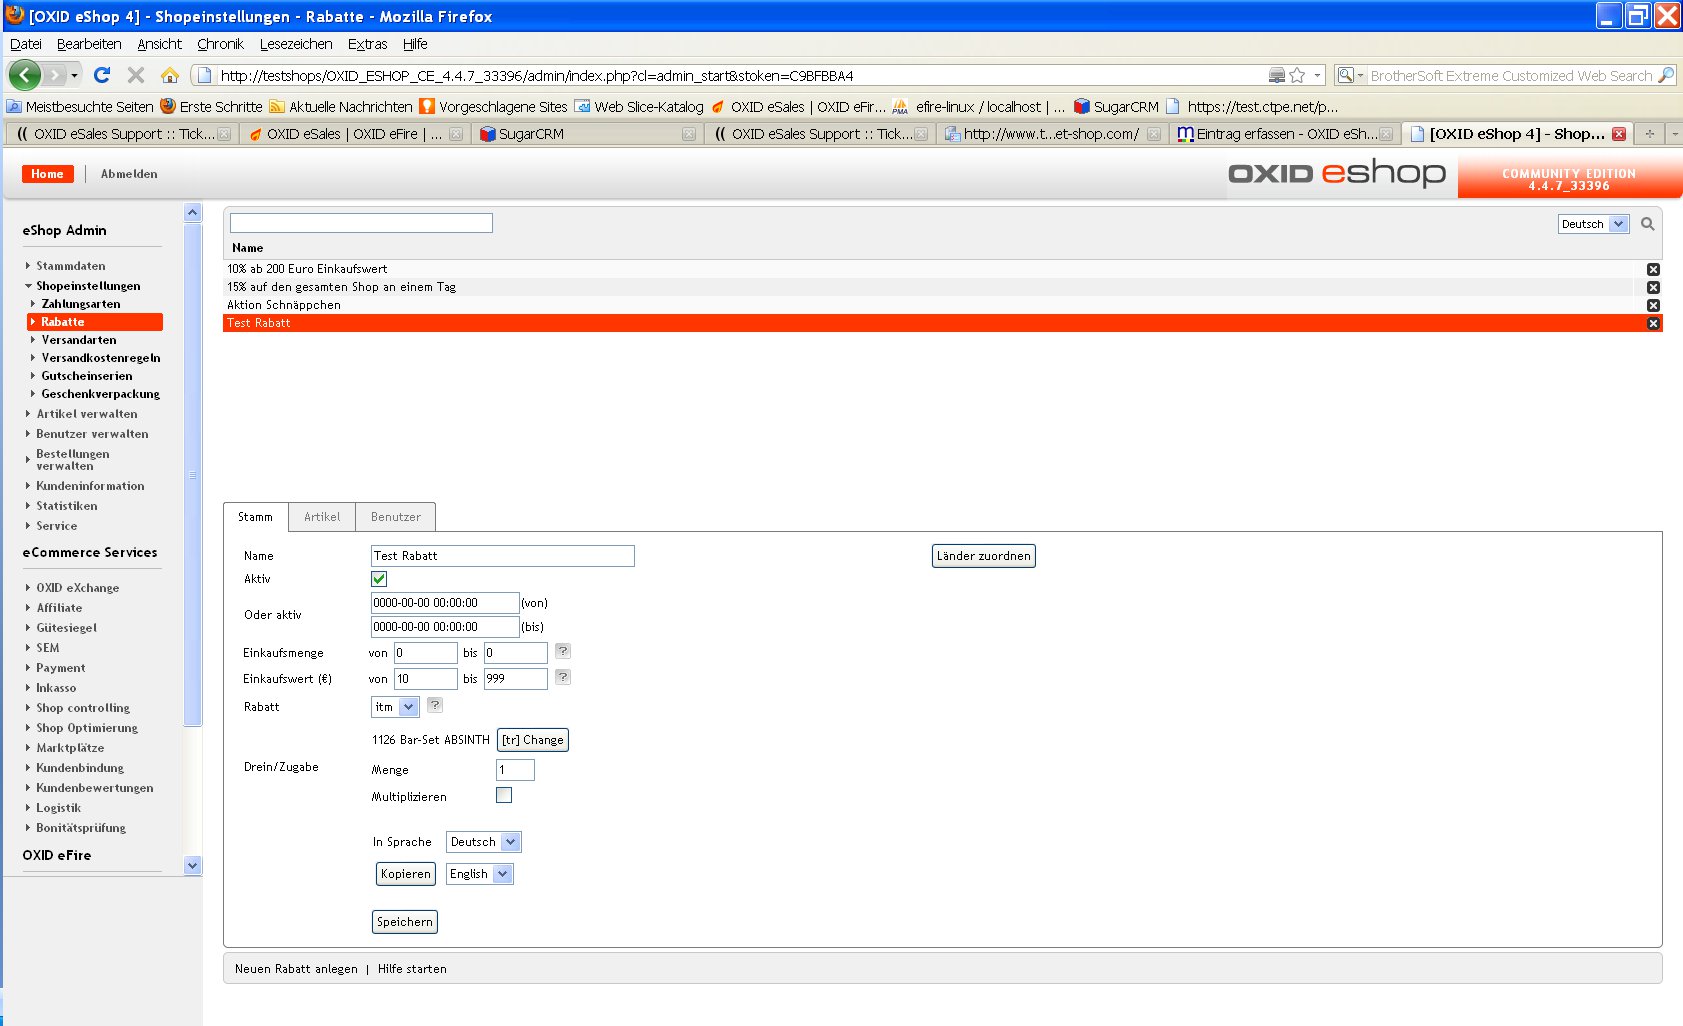Open the 'In Sprache' Deutsch dropdown

pyautogui.click(x=483, y=842)
